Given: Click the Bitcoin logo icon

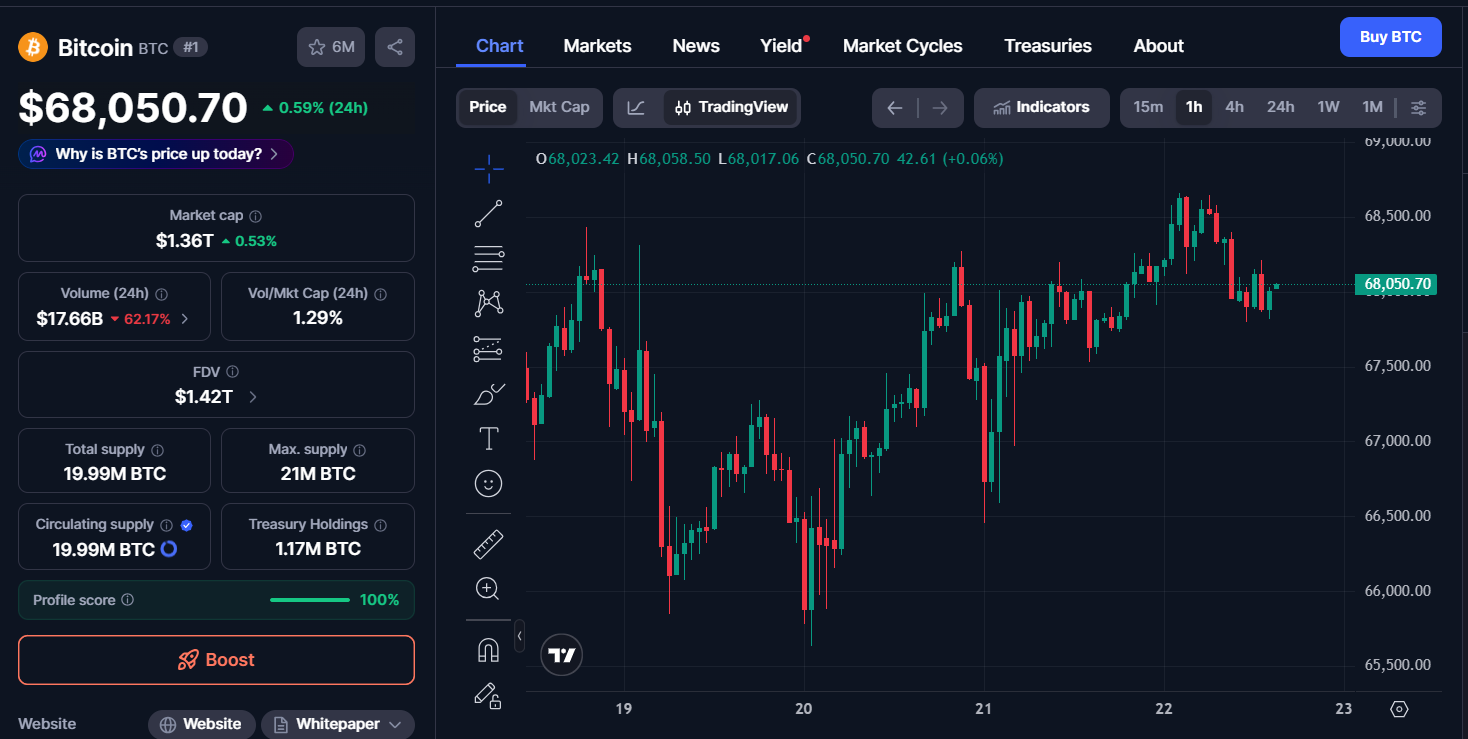Looking at the screenshot, I should coord(33,47).
